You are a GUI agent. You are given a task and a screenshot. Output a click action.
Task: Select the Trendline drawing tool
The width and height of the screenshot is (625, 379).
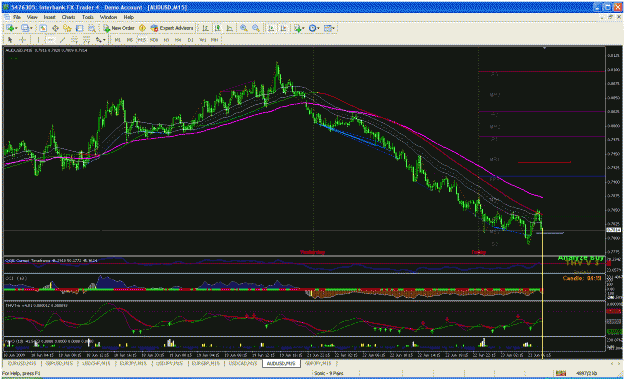(x=63, y=40)
